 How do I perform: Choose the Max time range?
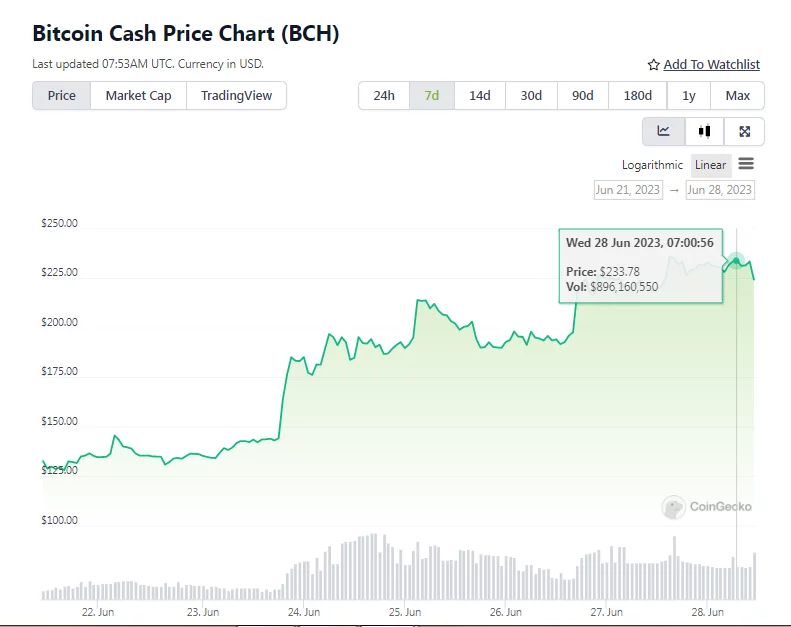coord(738,96)
